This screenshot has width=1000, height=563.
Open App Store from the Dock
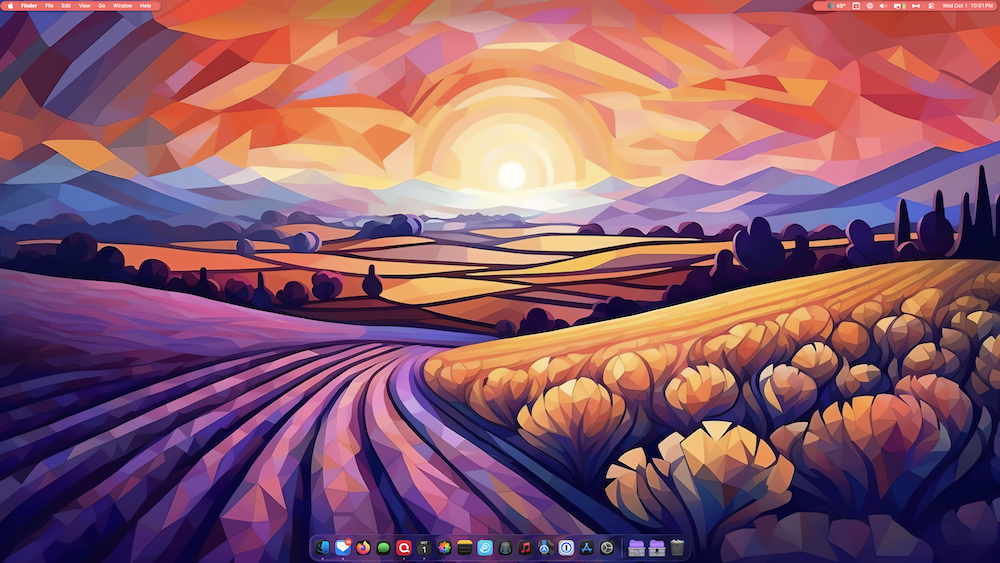(587, 548)
